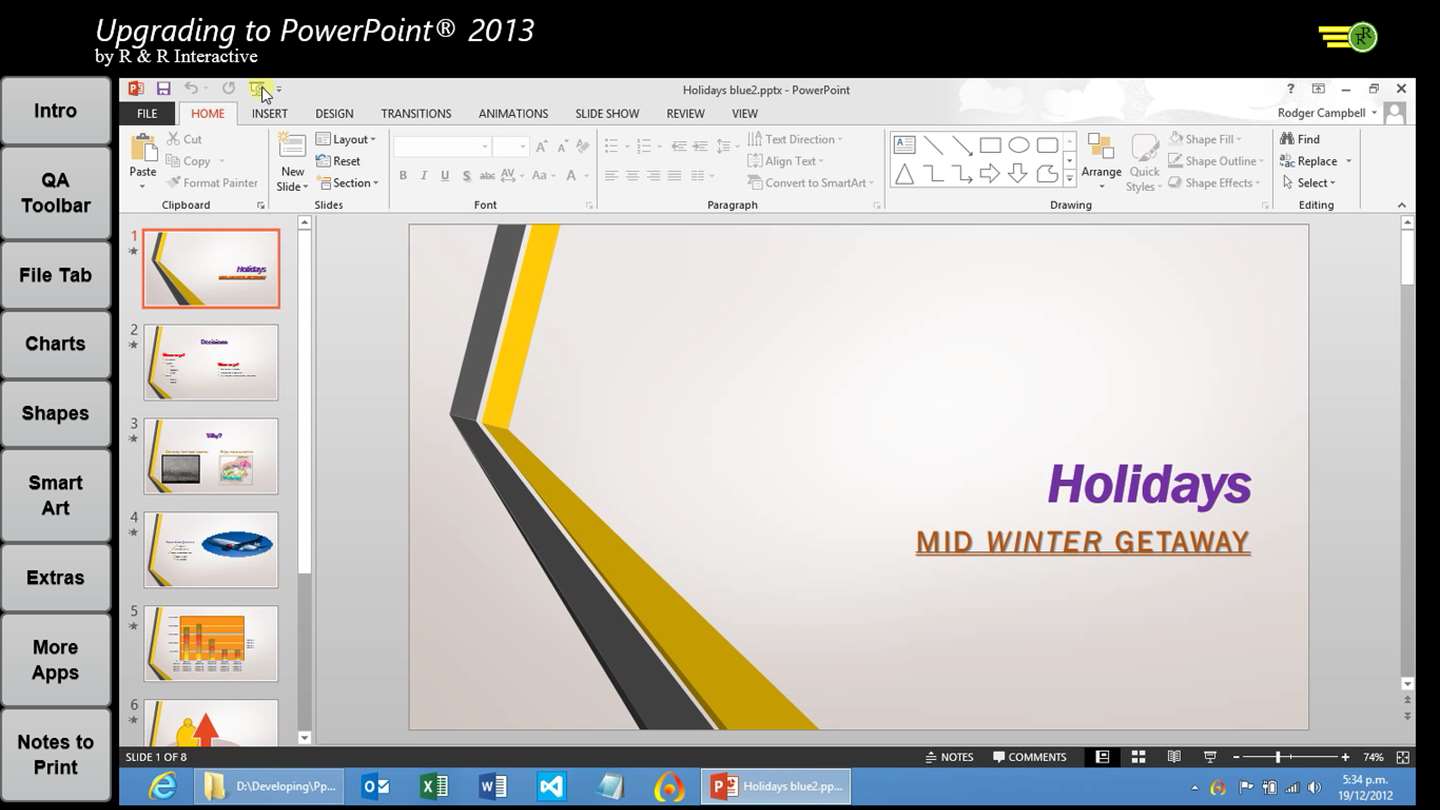Screen dimensions: 1440x810
Task: Go to the SLIDE SHOW tab
Action: pos(607,114)
